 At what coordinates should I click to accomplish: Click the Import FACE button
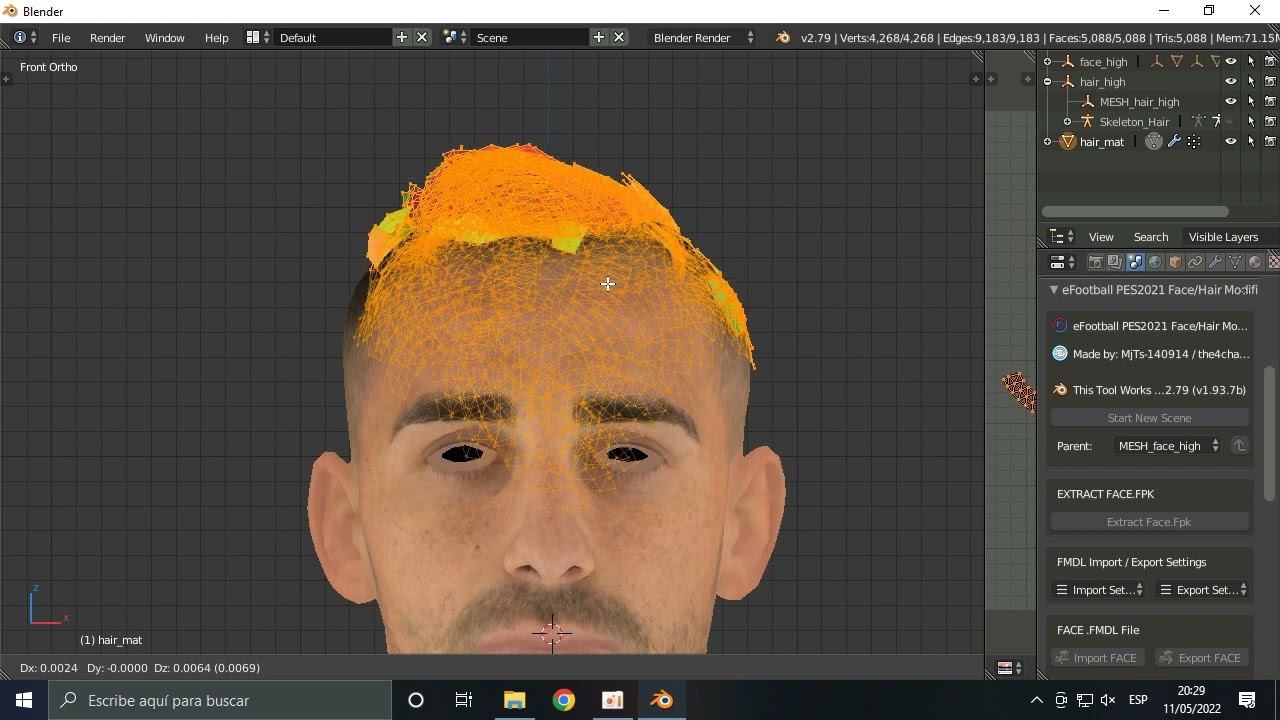click(x=1097, y=658)
